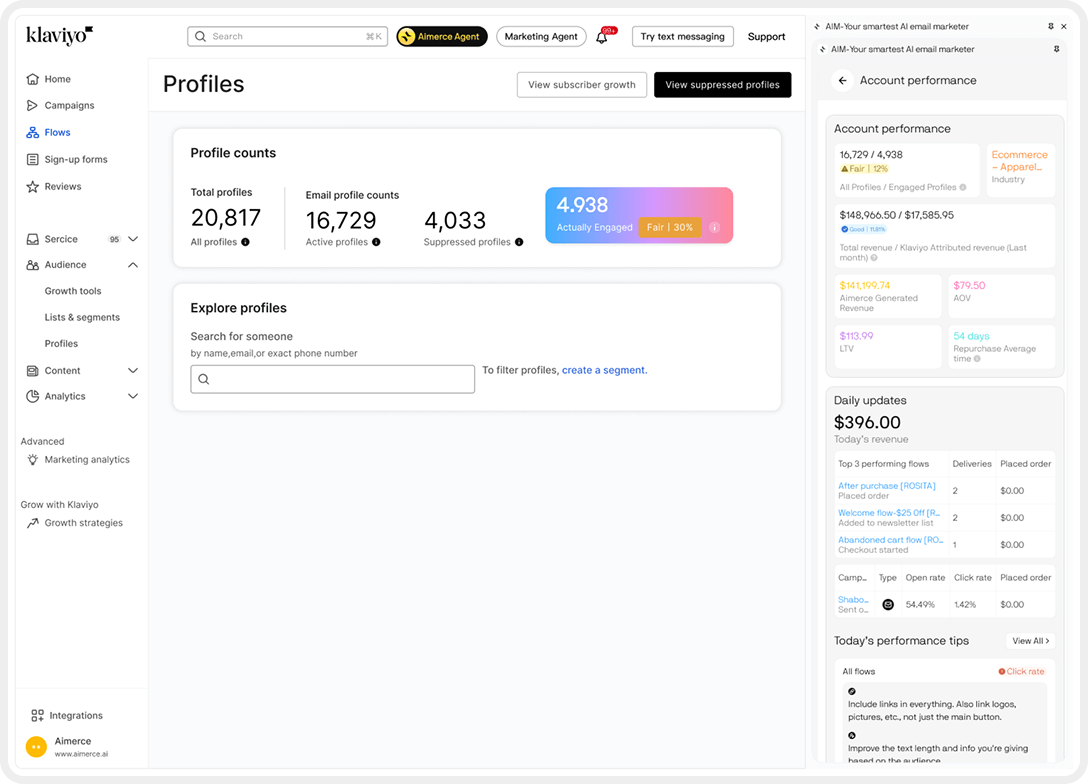Image resolution: width=1088 pixels, height=784 pixels.
Task: Switch to the Marketing Agent tab
Action: 541,36
